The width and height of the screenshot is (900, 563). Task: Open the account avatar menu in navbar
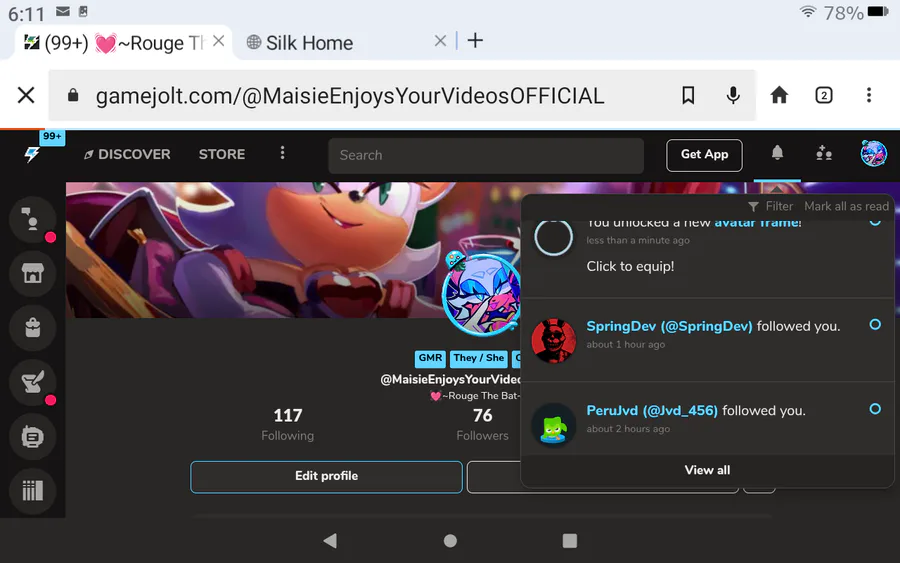[x=874, y=154]
